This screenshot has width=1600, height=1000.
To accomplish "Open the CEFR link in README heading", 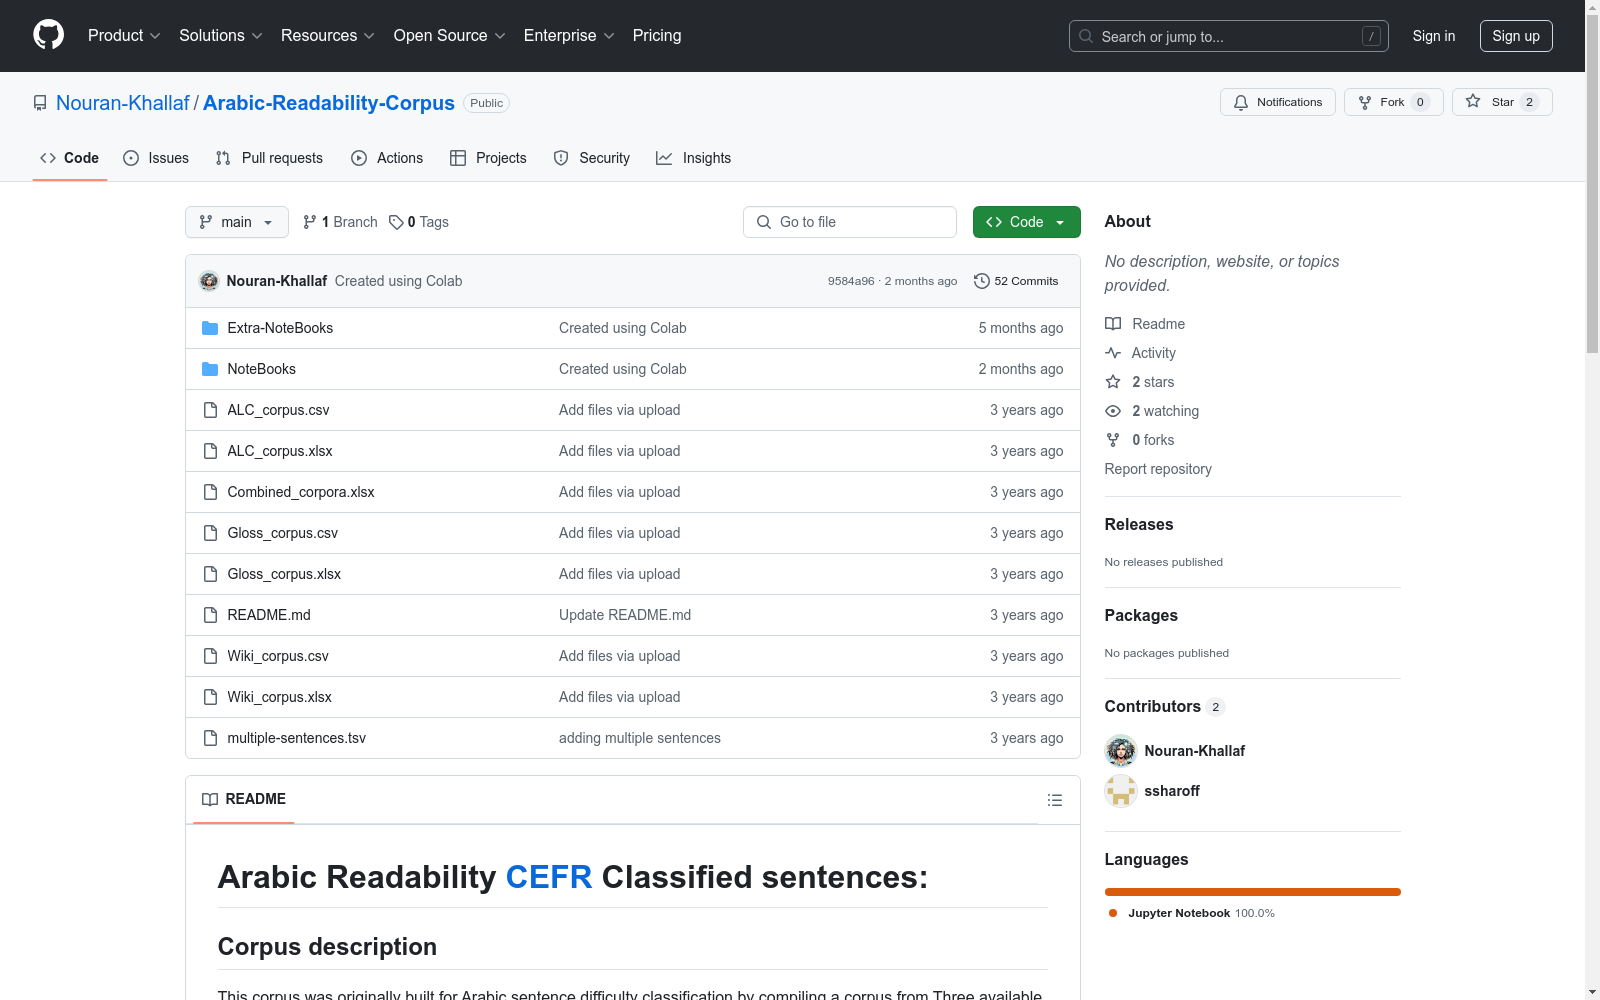I will click(549, 877).
